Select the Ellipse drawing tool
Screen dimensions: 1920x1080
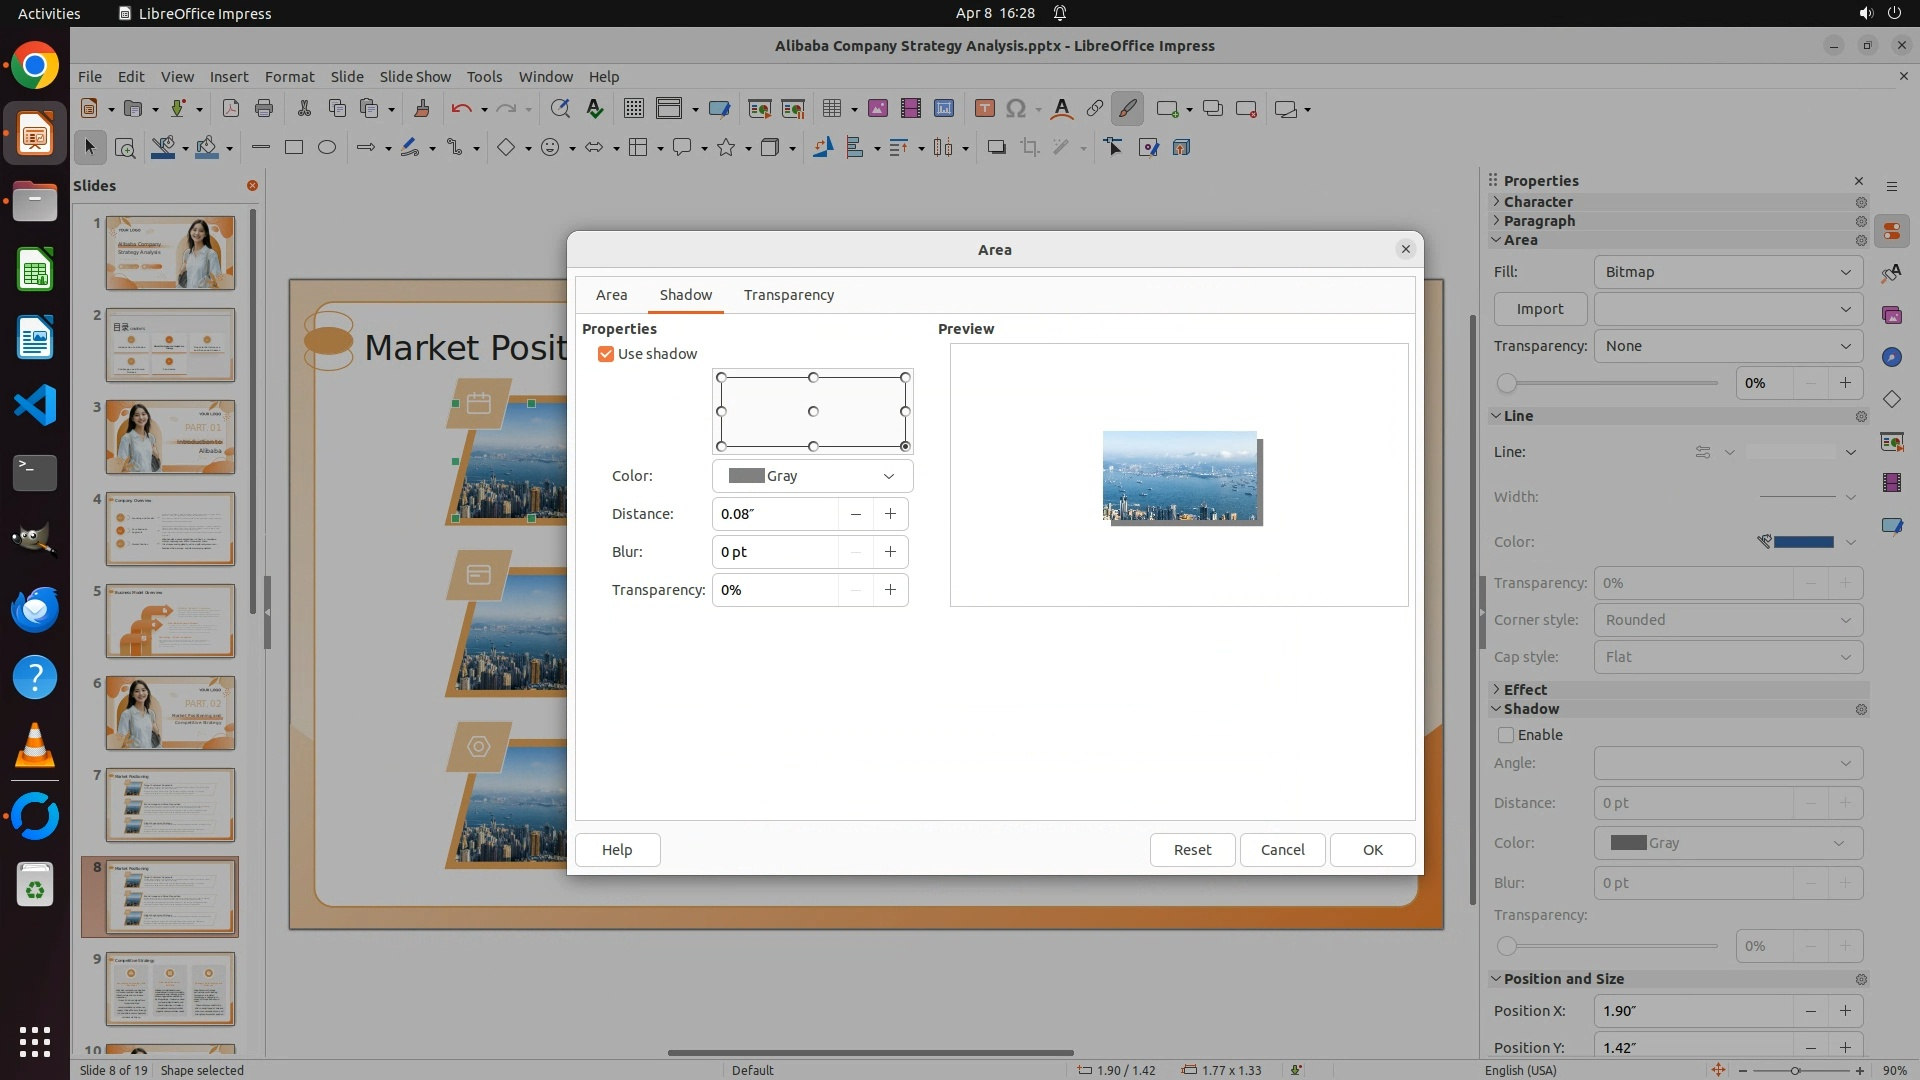click(326, 148)
